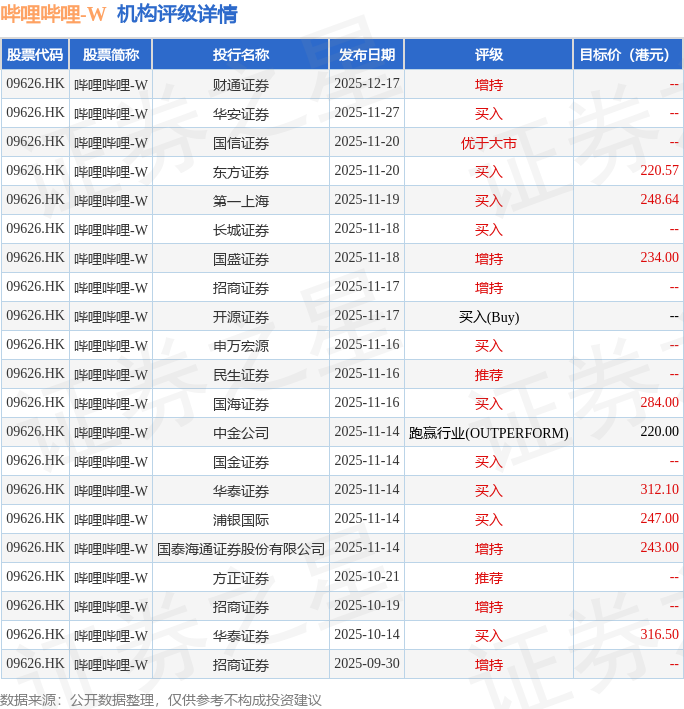Click 国泰海通证券股份有限公司 cell

(x=241, y=549)
